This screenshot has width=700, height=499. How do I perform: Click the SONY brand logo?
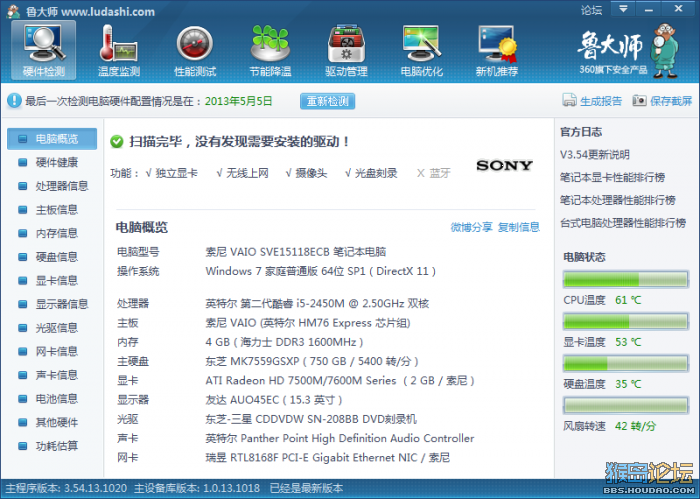(504, 166)
